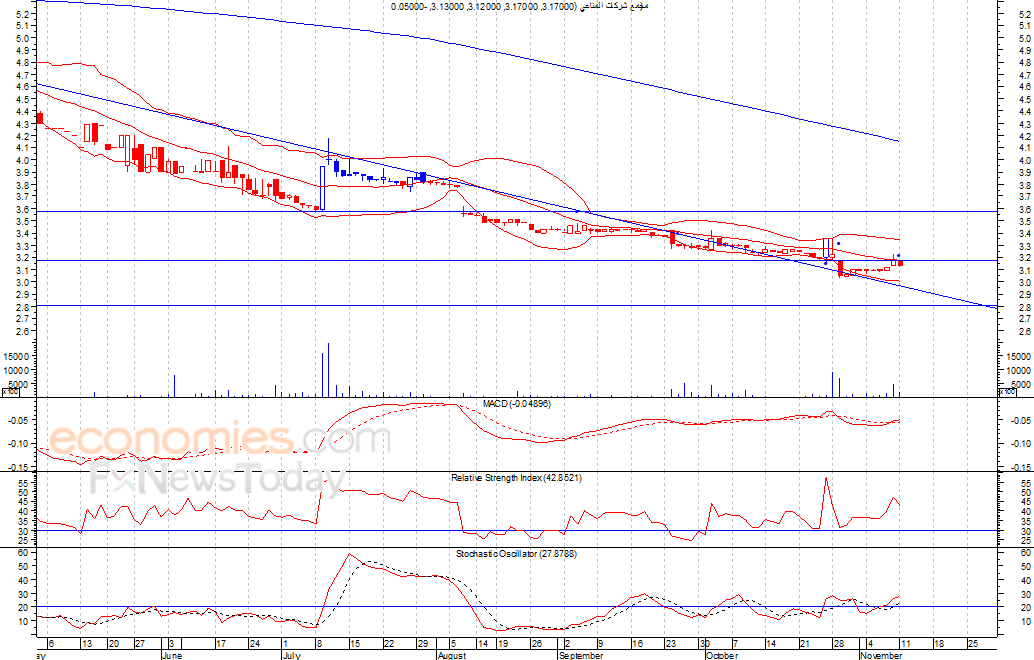Viewport: 1034px width, 660px height.
Task: Click the '25' date label on time axis
Action: click(972, 644)
